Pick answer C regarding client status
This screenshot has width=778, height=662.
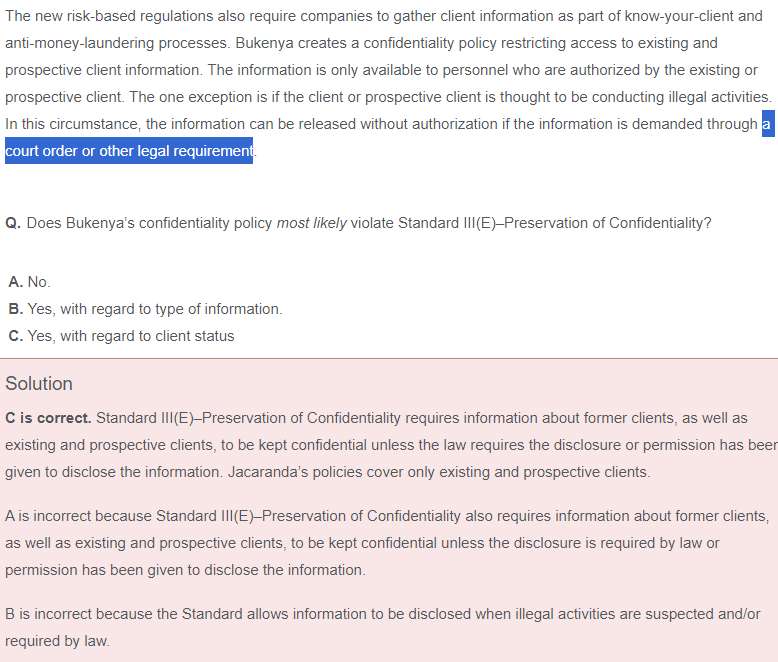pos(121,336)
